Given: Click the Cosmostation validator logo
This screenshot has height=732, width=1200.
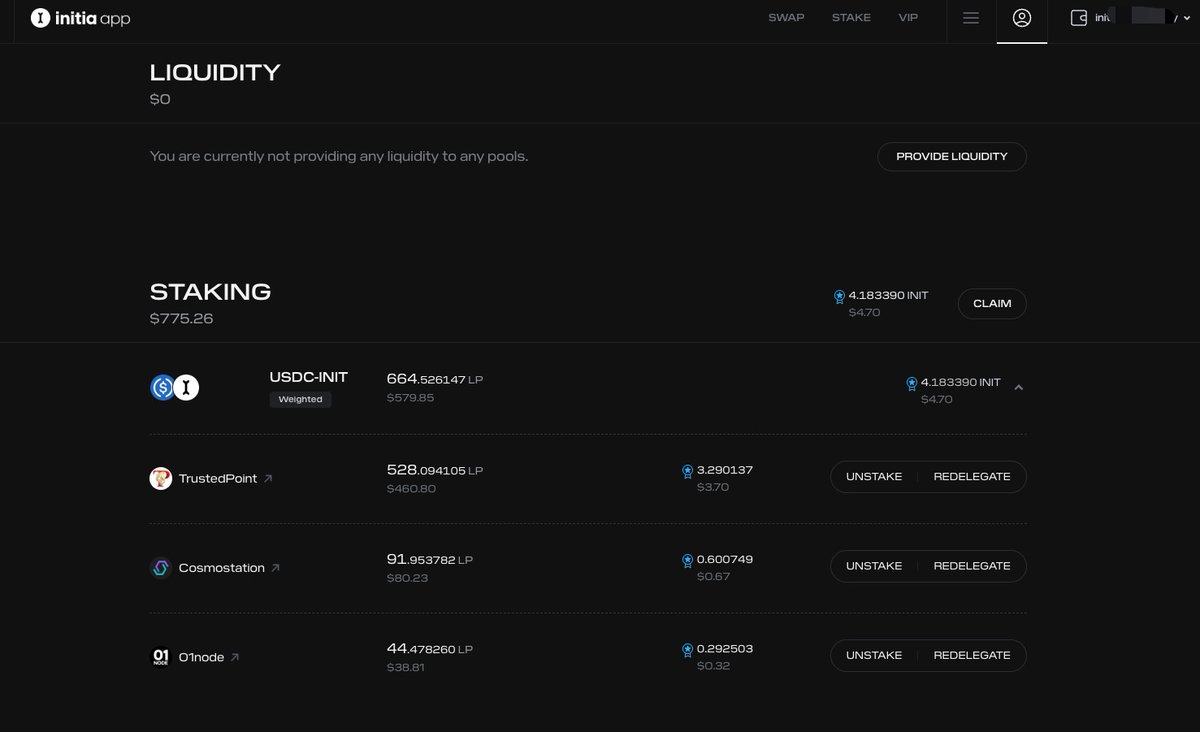Looking at the screenshot, I should tap(160, 568).
